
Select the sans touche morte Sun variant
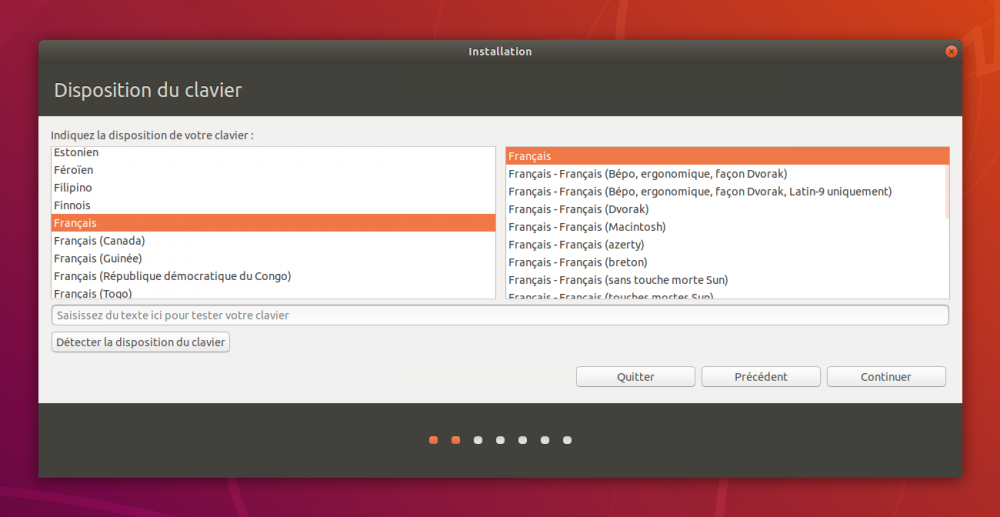726,280
